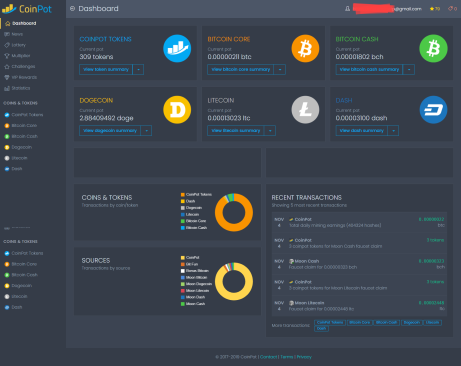Click the large blue CoinPot Tokens card icon
This screenshot has height=366, width=461.
click(177, 49)
